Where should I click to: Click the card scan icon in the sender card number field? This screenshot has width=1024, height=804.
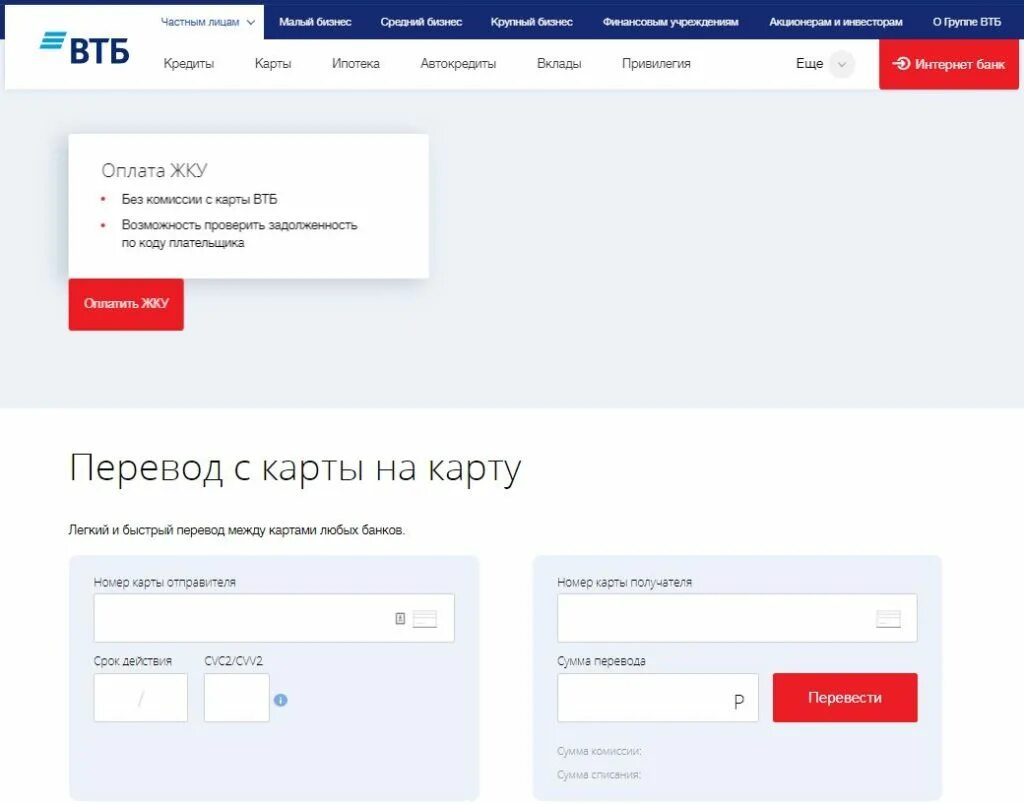400,618
